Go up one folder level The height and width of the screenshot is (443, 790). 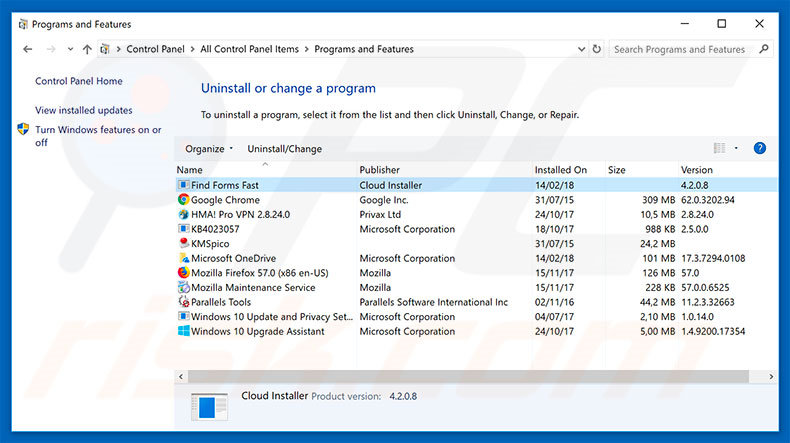click(x=87, y=49)
